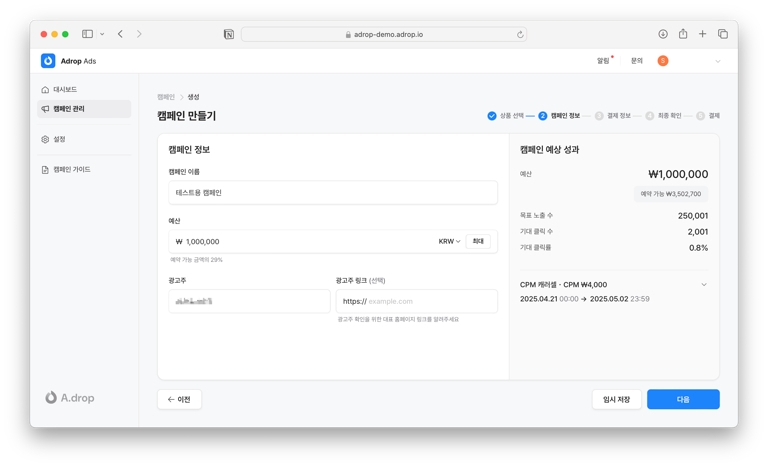Open the 대시보드 home icon in sidebar
Screen dimensions: 768x467
pos(45,90)
